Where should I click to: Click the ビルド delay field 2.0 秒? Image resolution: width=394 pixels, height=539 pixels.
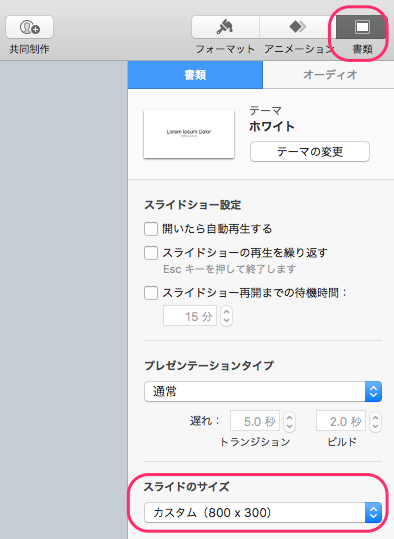(x=341, y=421)
